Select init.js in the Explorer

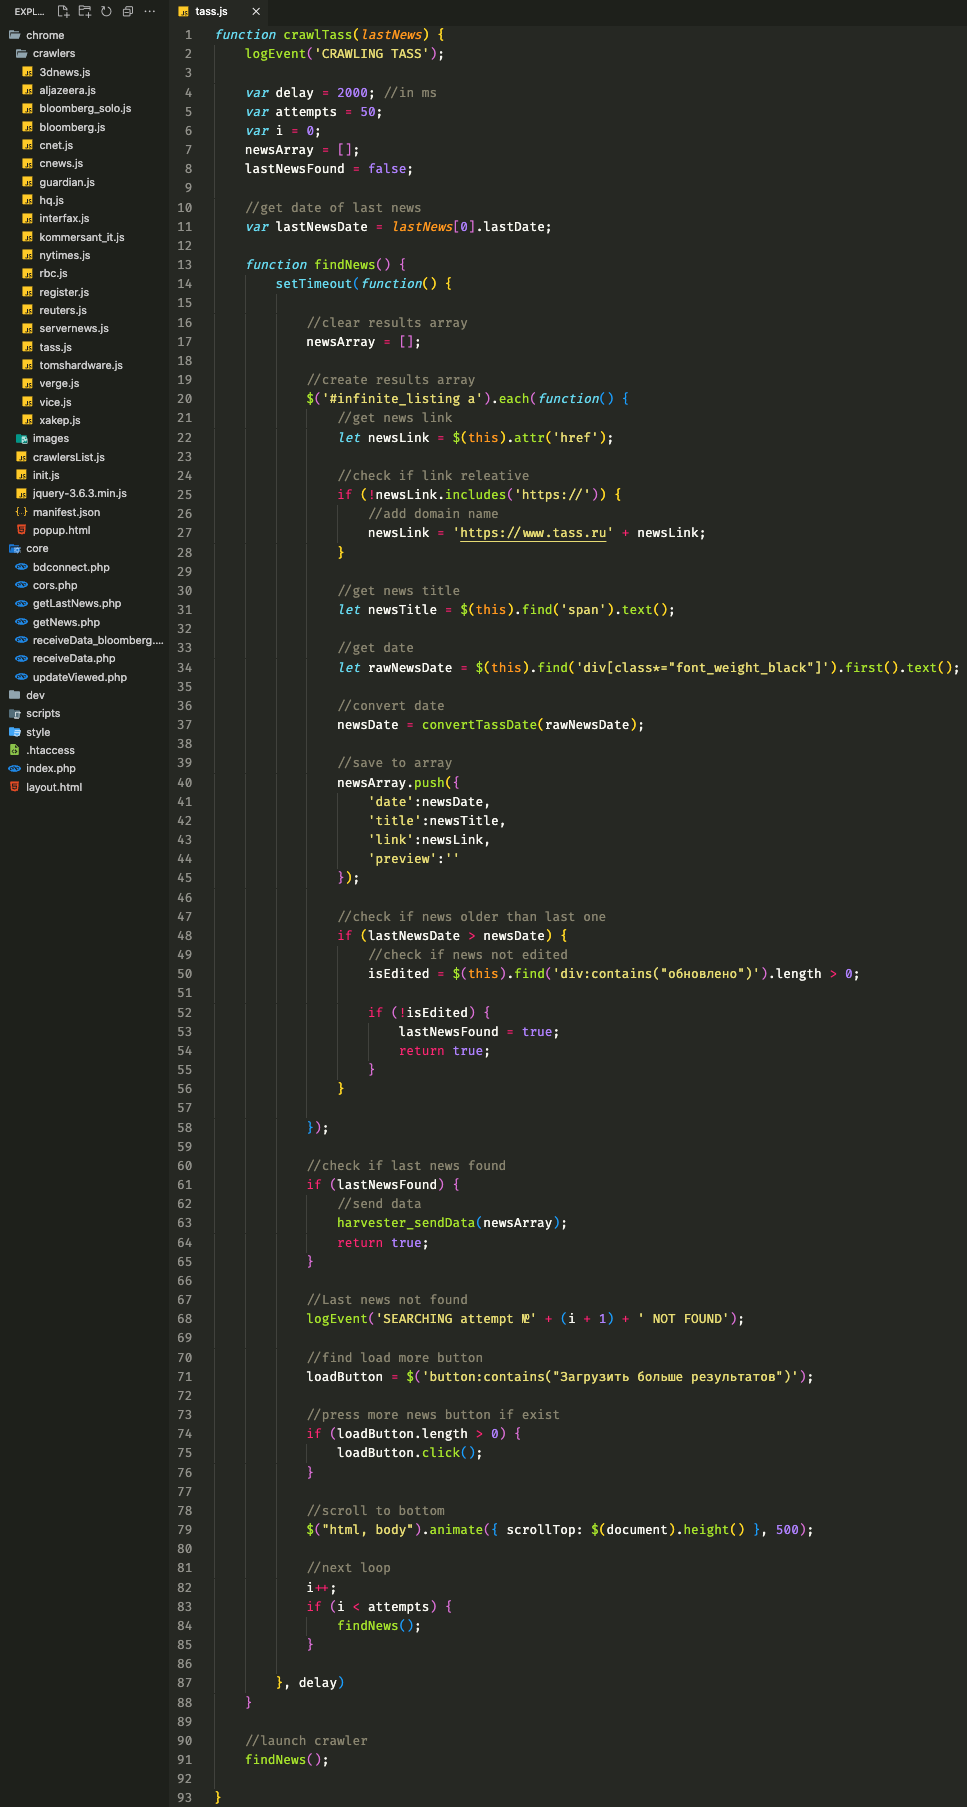point(46,475)
